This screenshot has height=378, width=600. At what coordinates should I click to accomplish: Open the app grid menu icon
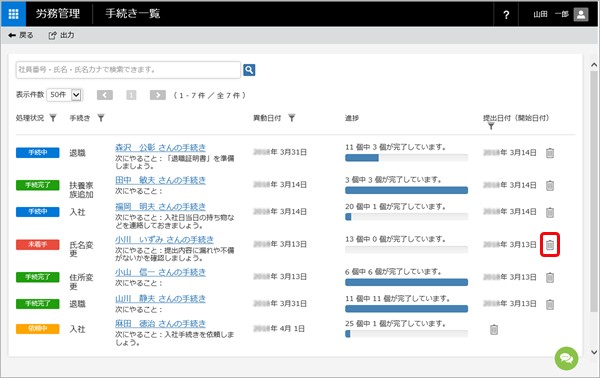pyautogui.click(x=13, y=14)
